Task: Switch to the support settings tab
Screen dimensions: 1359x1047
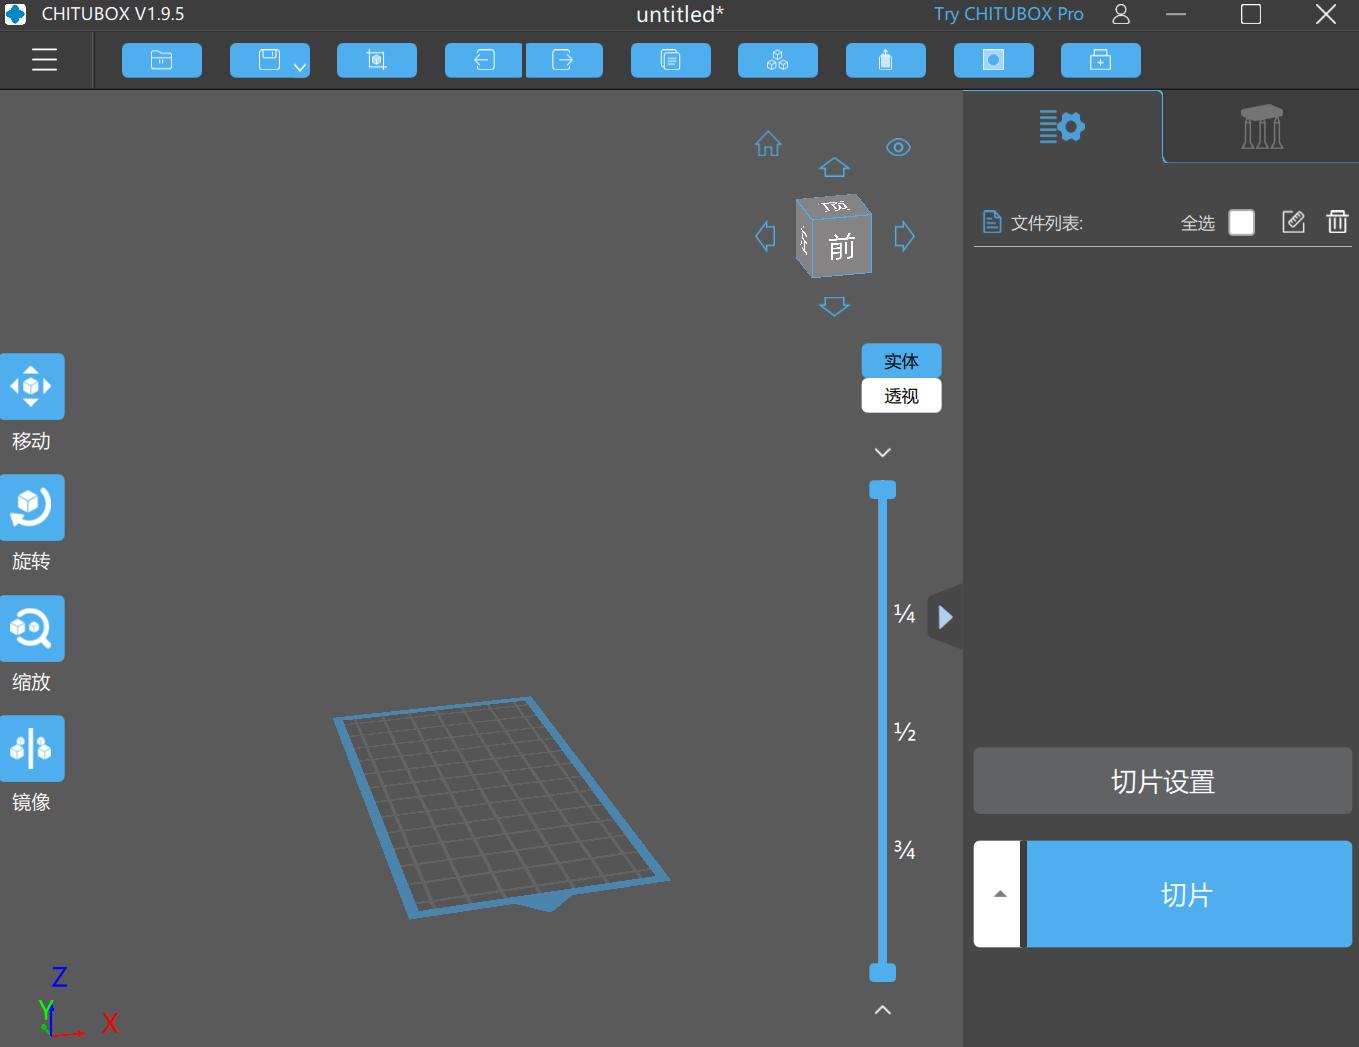Action: pos(1260,126)
